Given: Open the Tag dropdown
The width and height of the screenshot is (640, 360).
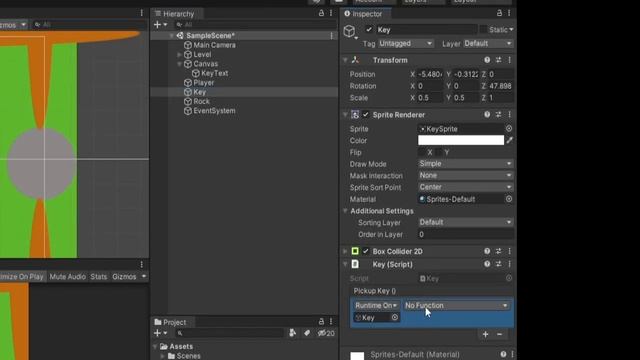Looking at the screenshot, I should [405, 43].
